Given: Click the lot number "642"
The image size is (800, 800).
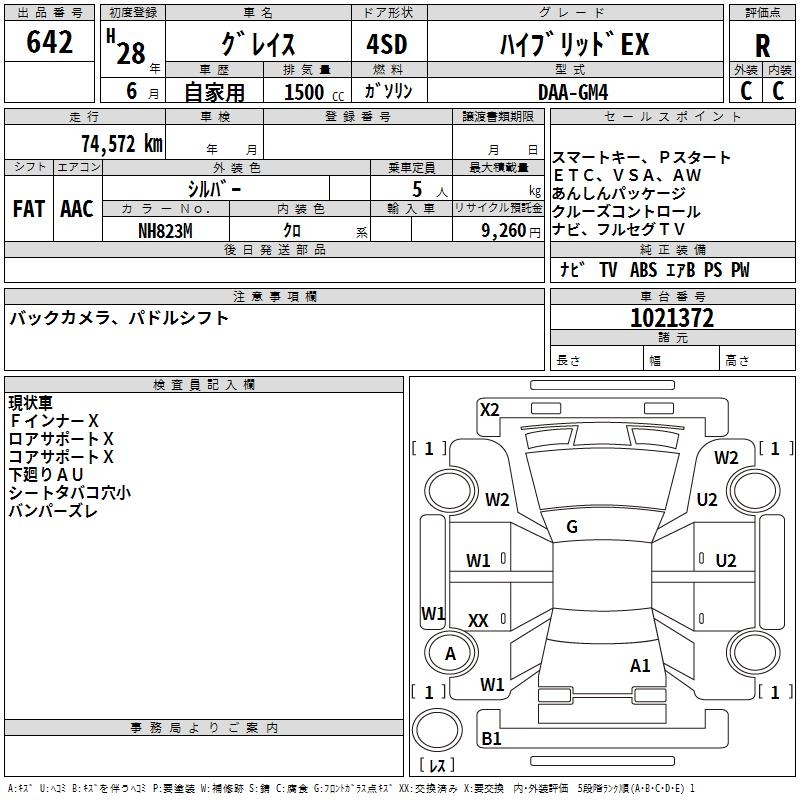Looking at the screenshot, I should pyautogui.click(x=50, y=42).
